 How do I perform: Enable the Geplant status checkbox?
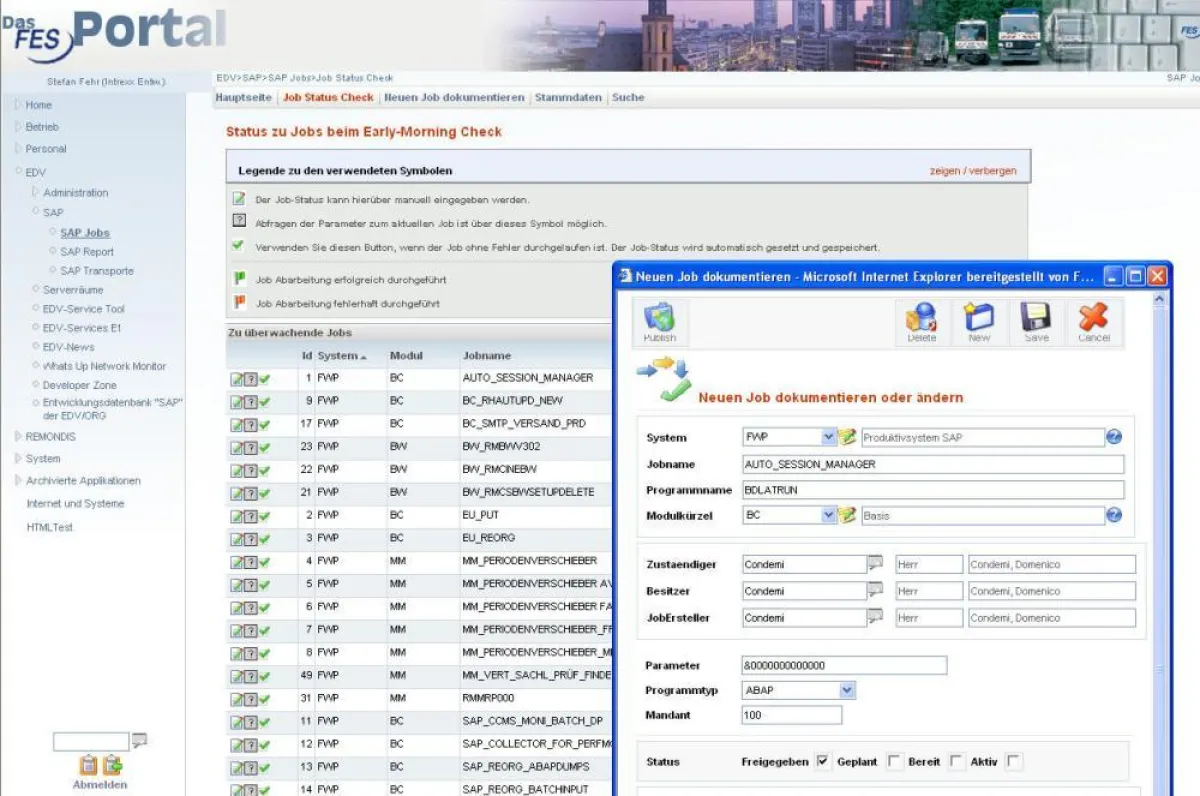click(x=893, y=761)
